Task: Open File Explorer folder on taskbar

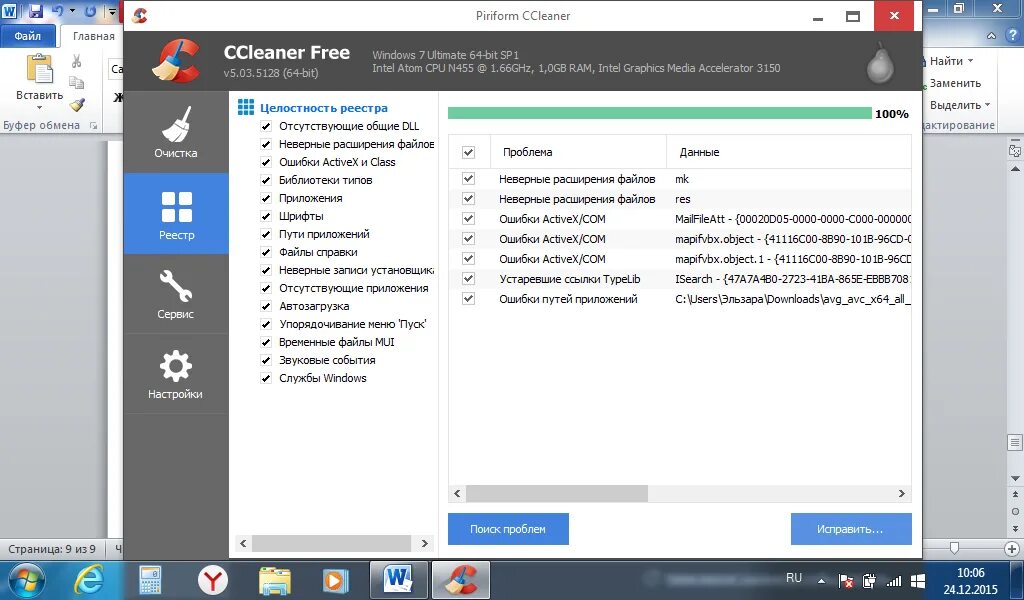Action: [275, 580]
